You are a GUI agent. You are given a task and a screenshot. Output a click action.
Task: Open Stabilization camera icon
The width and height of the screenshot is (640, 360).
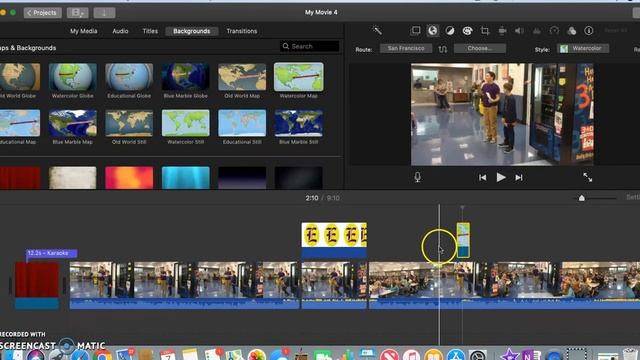(502, 31)
